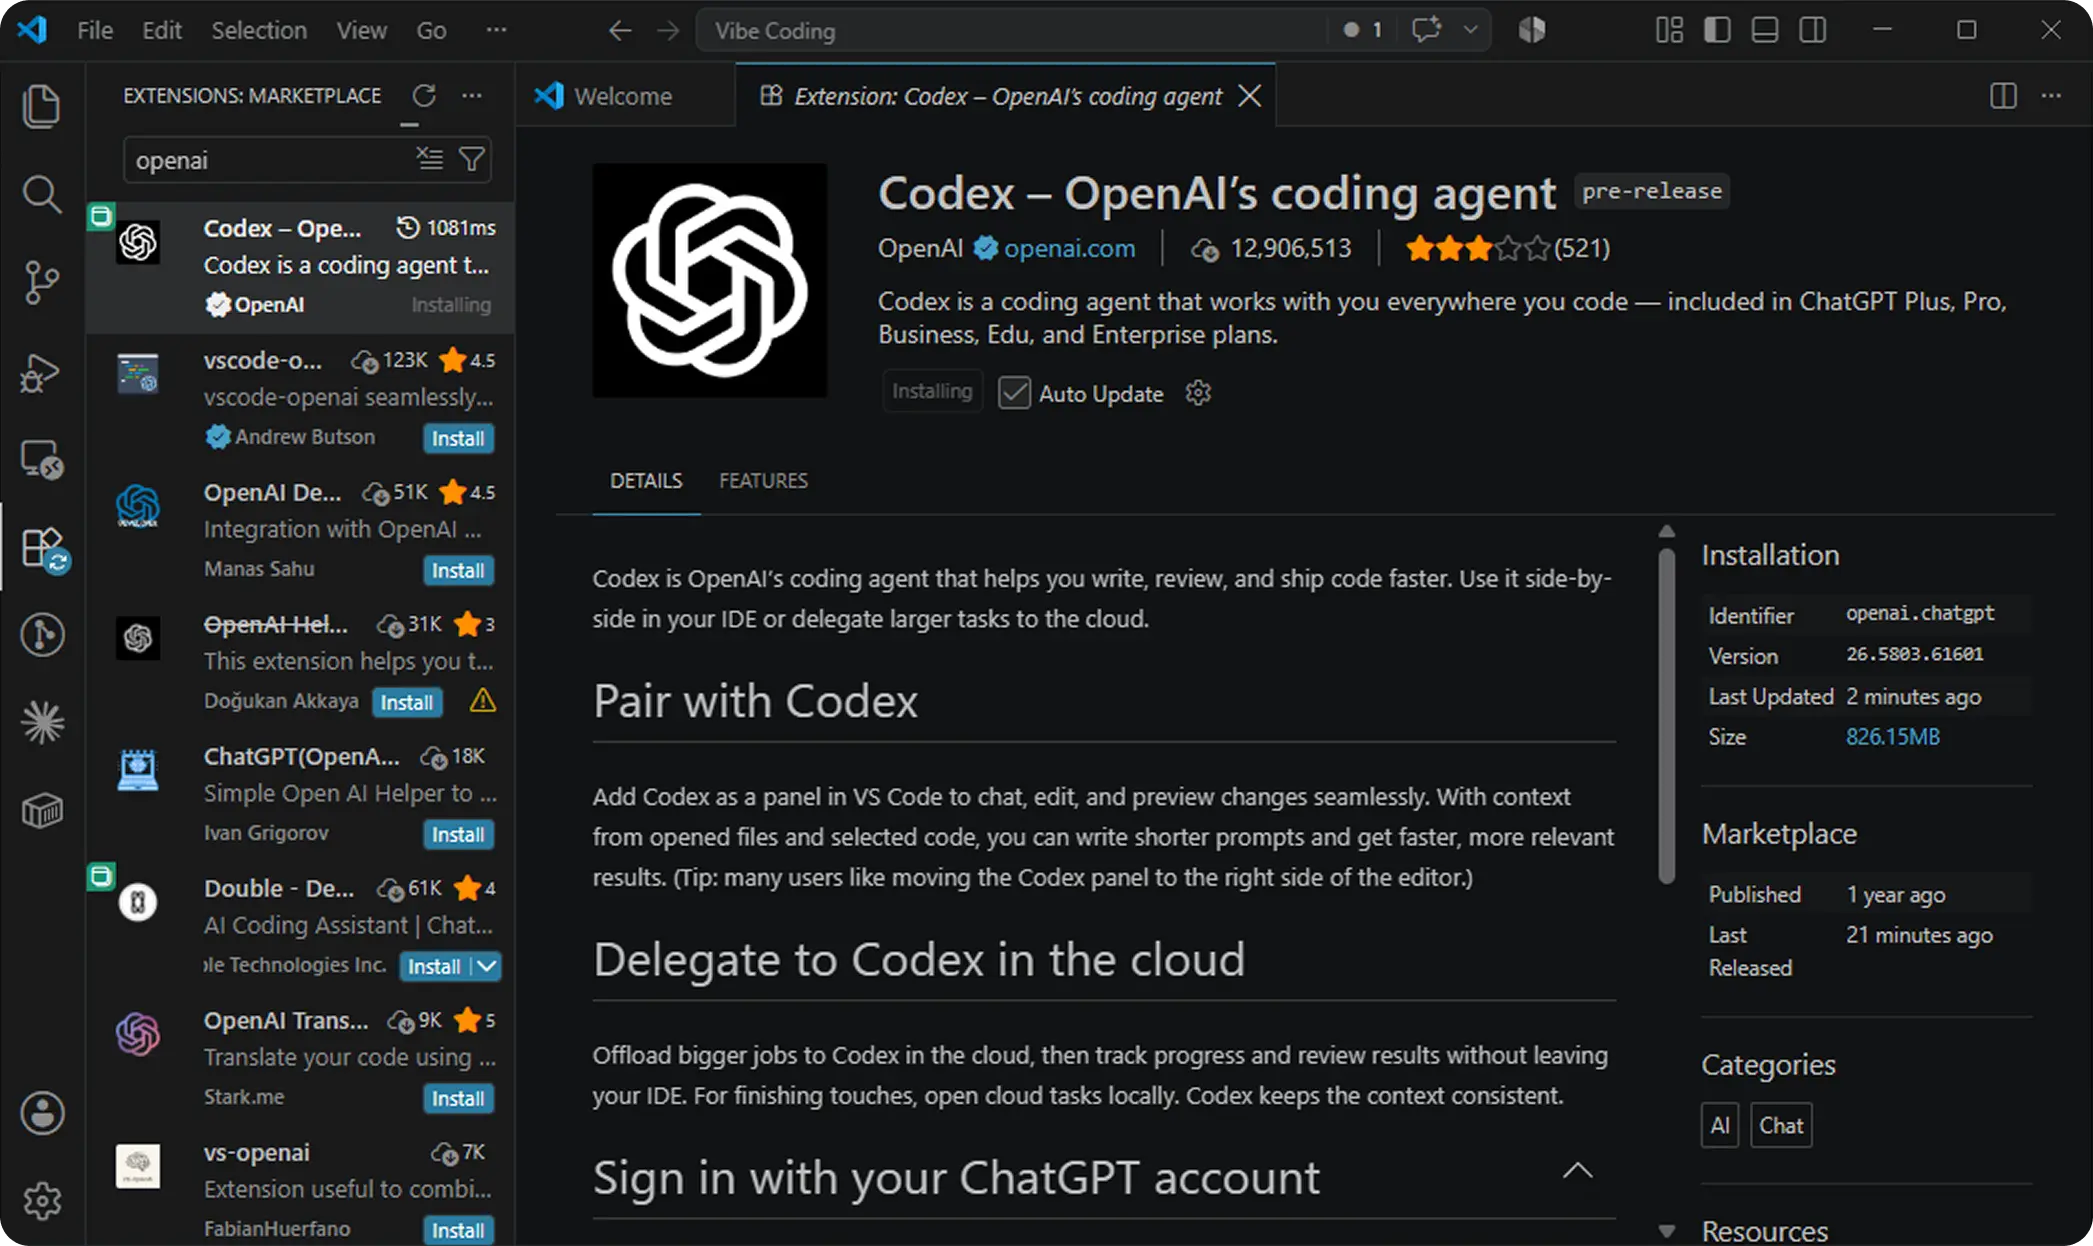
Task: Go forward in navigation history
Action: [668, 31]
